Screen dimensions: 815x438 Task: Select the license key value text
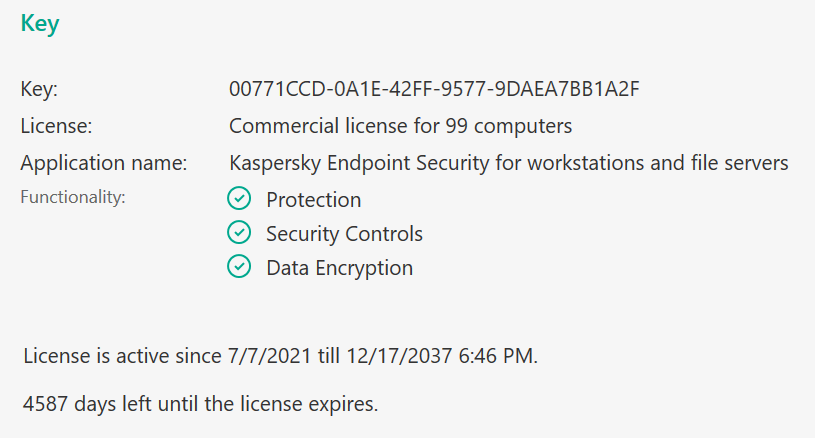coord(434,89)
